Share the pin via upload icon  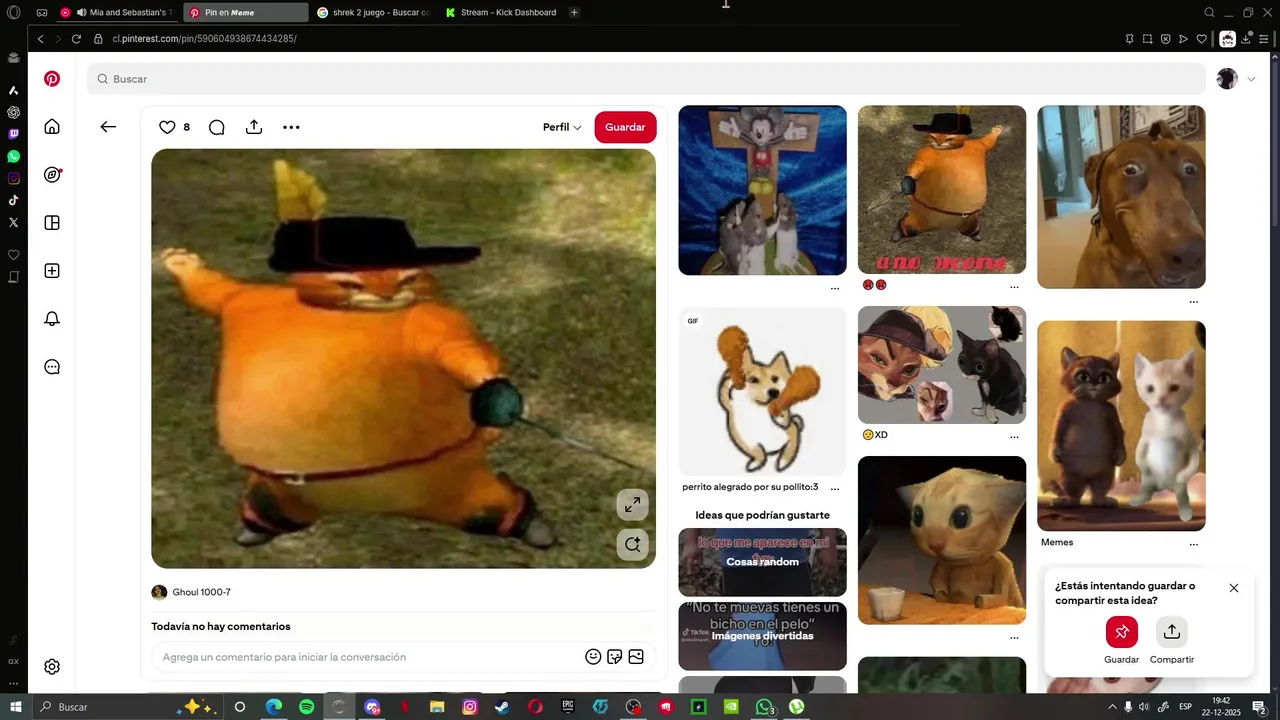click(254, 127)
